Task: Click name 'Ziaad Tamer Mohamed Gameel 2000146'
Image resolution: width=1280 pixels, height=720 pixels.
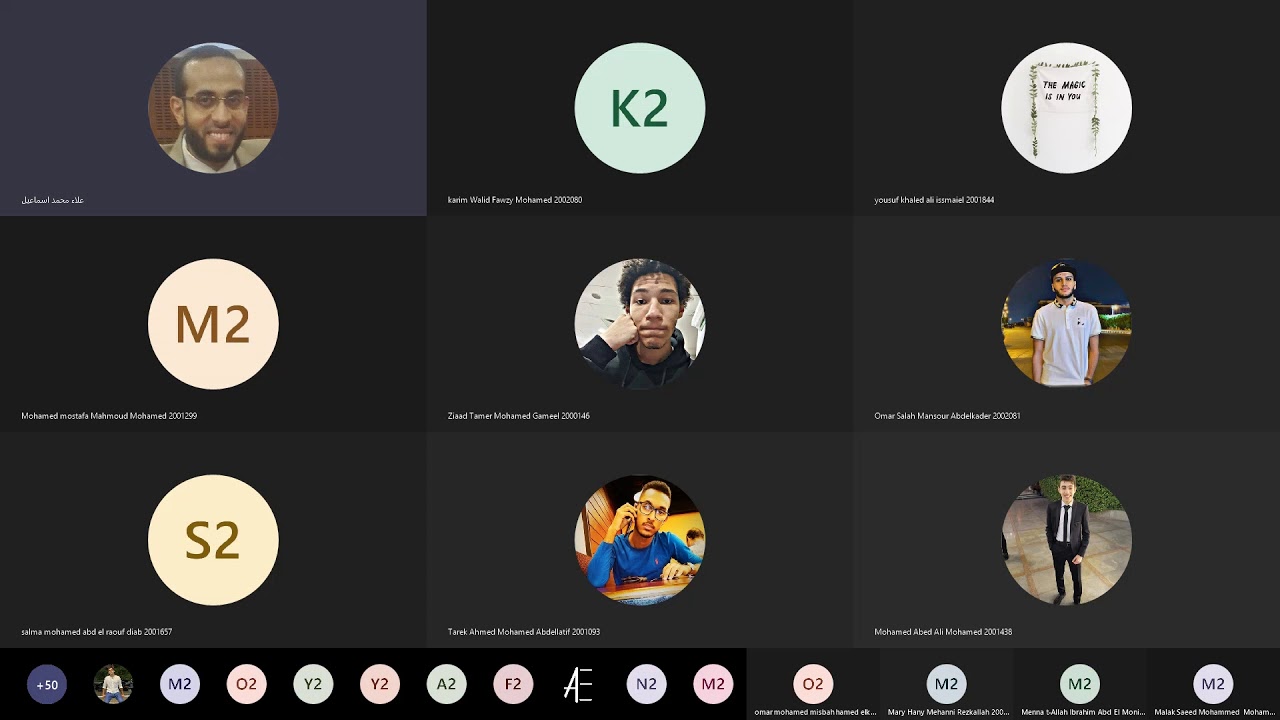Action: click(x=519, y=416)
